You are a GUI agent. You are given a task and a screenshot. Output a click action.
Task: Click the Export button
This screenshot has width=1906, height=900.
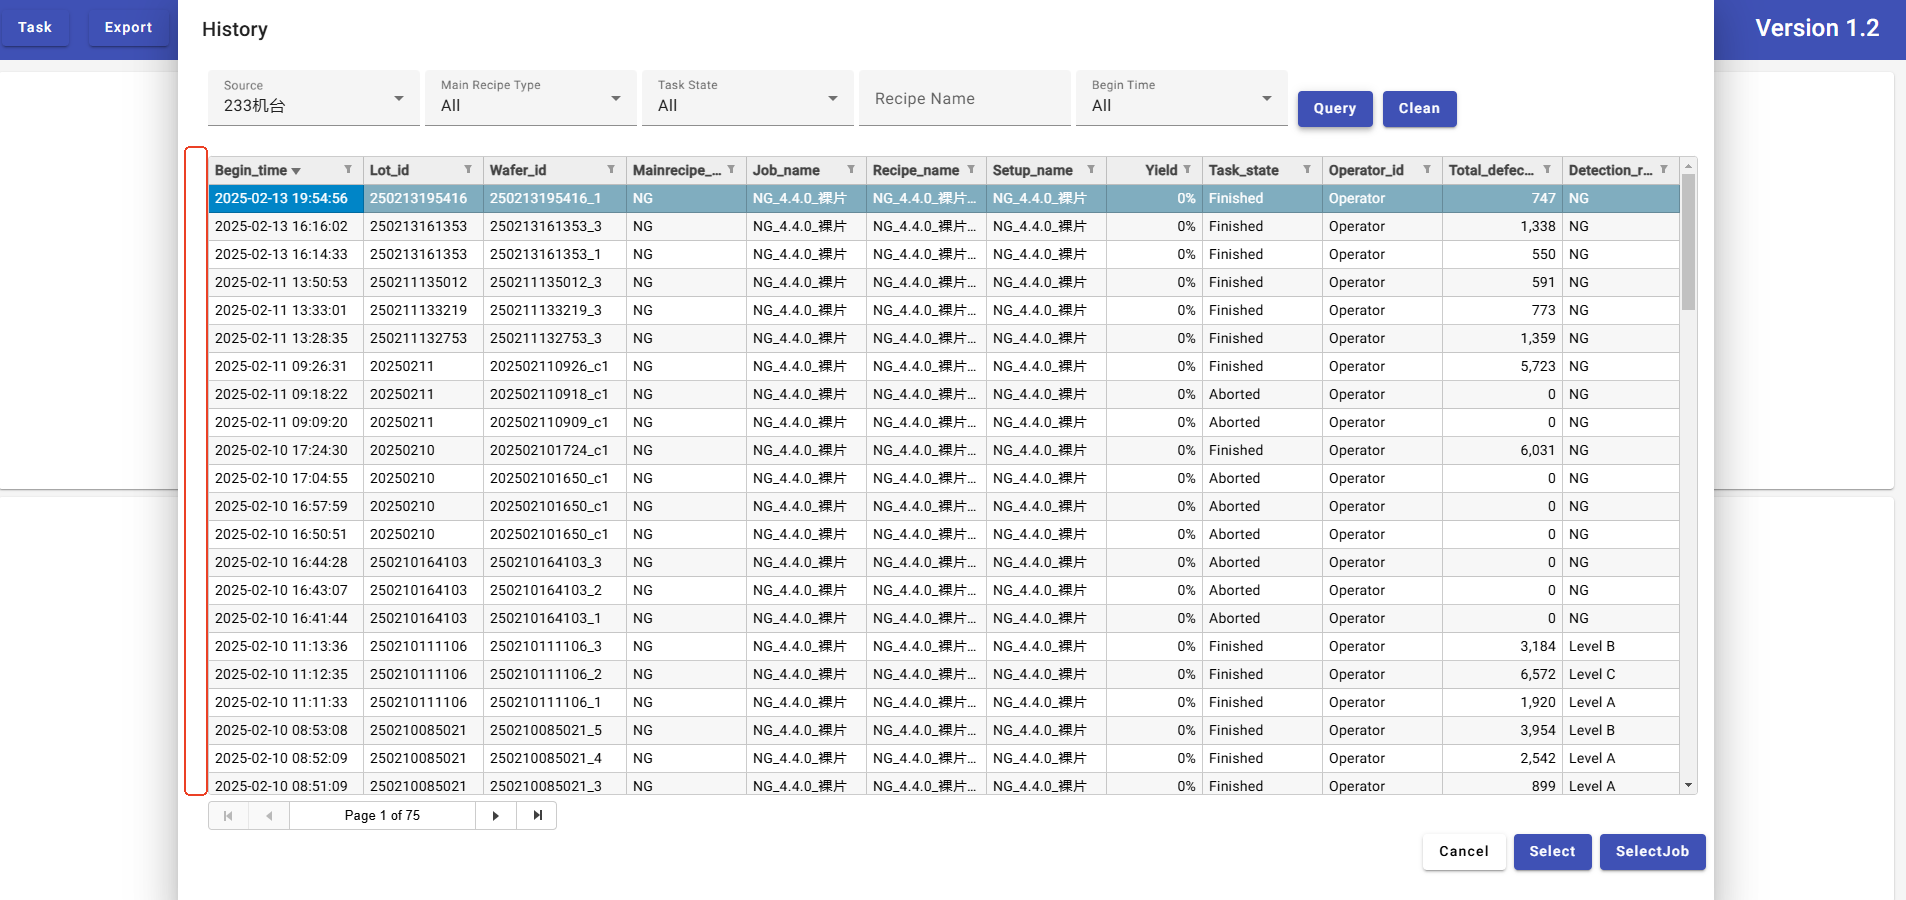tap(129, 27)
